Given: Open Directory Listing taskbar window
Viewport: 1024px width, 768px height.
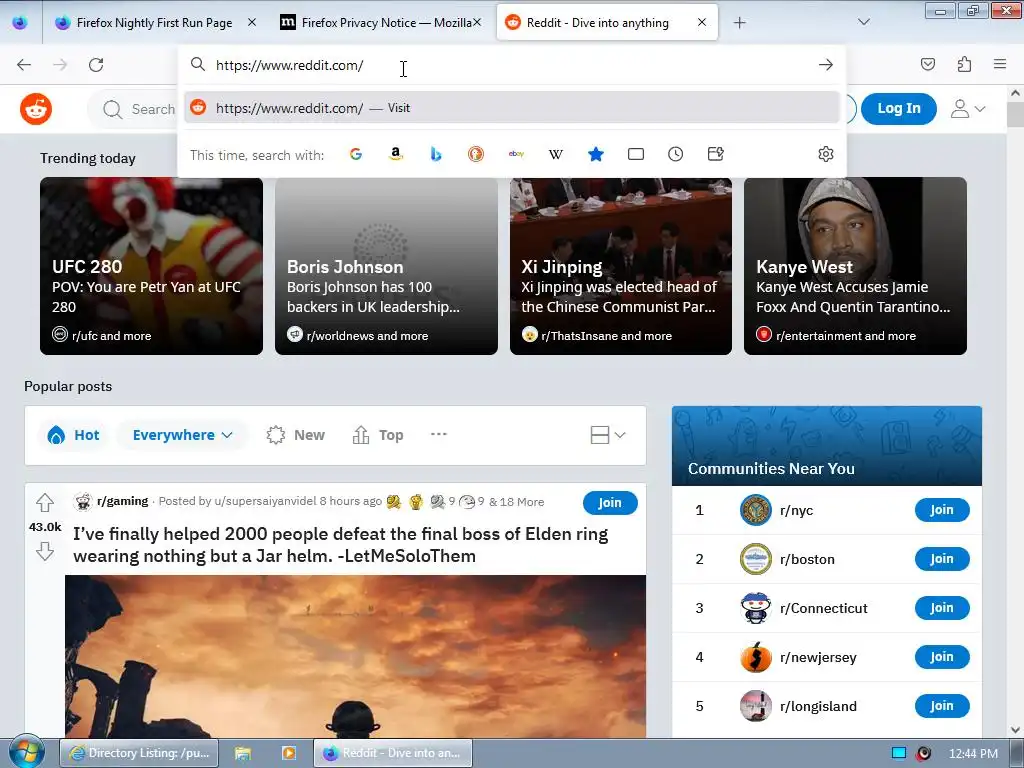Looking at the screenshot, I should (x=140, y=753).
